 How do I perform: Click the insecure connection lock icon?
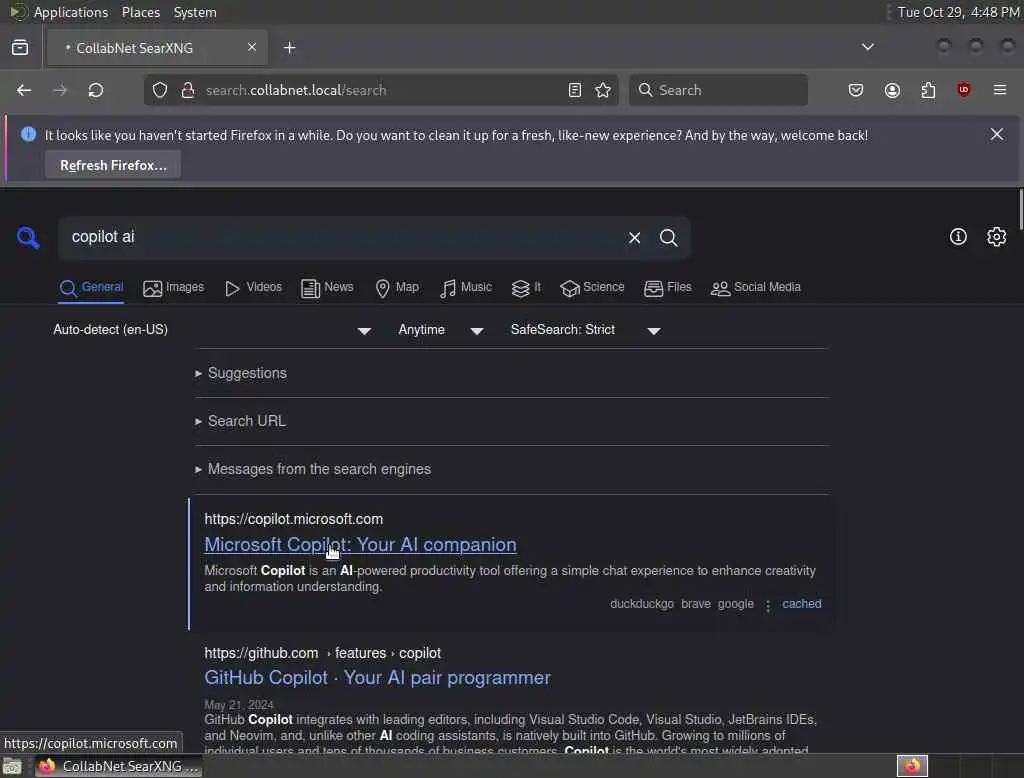pyautogui.click(x=188, y=90)
